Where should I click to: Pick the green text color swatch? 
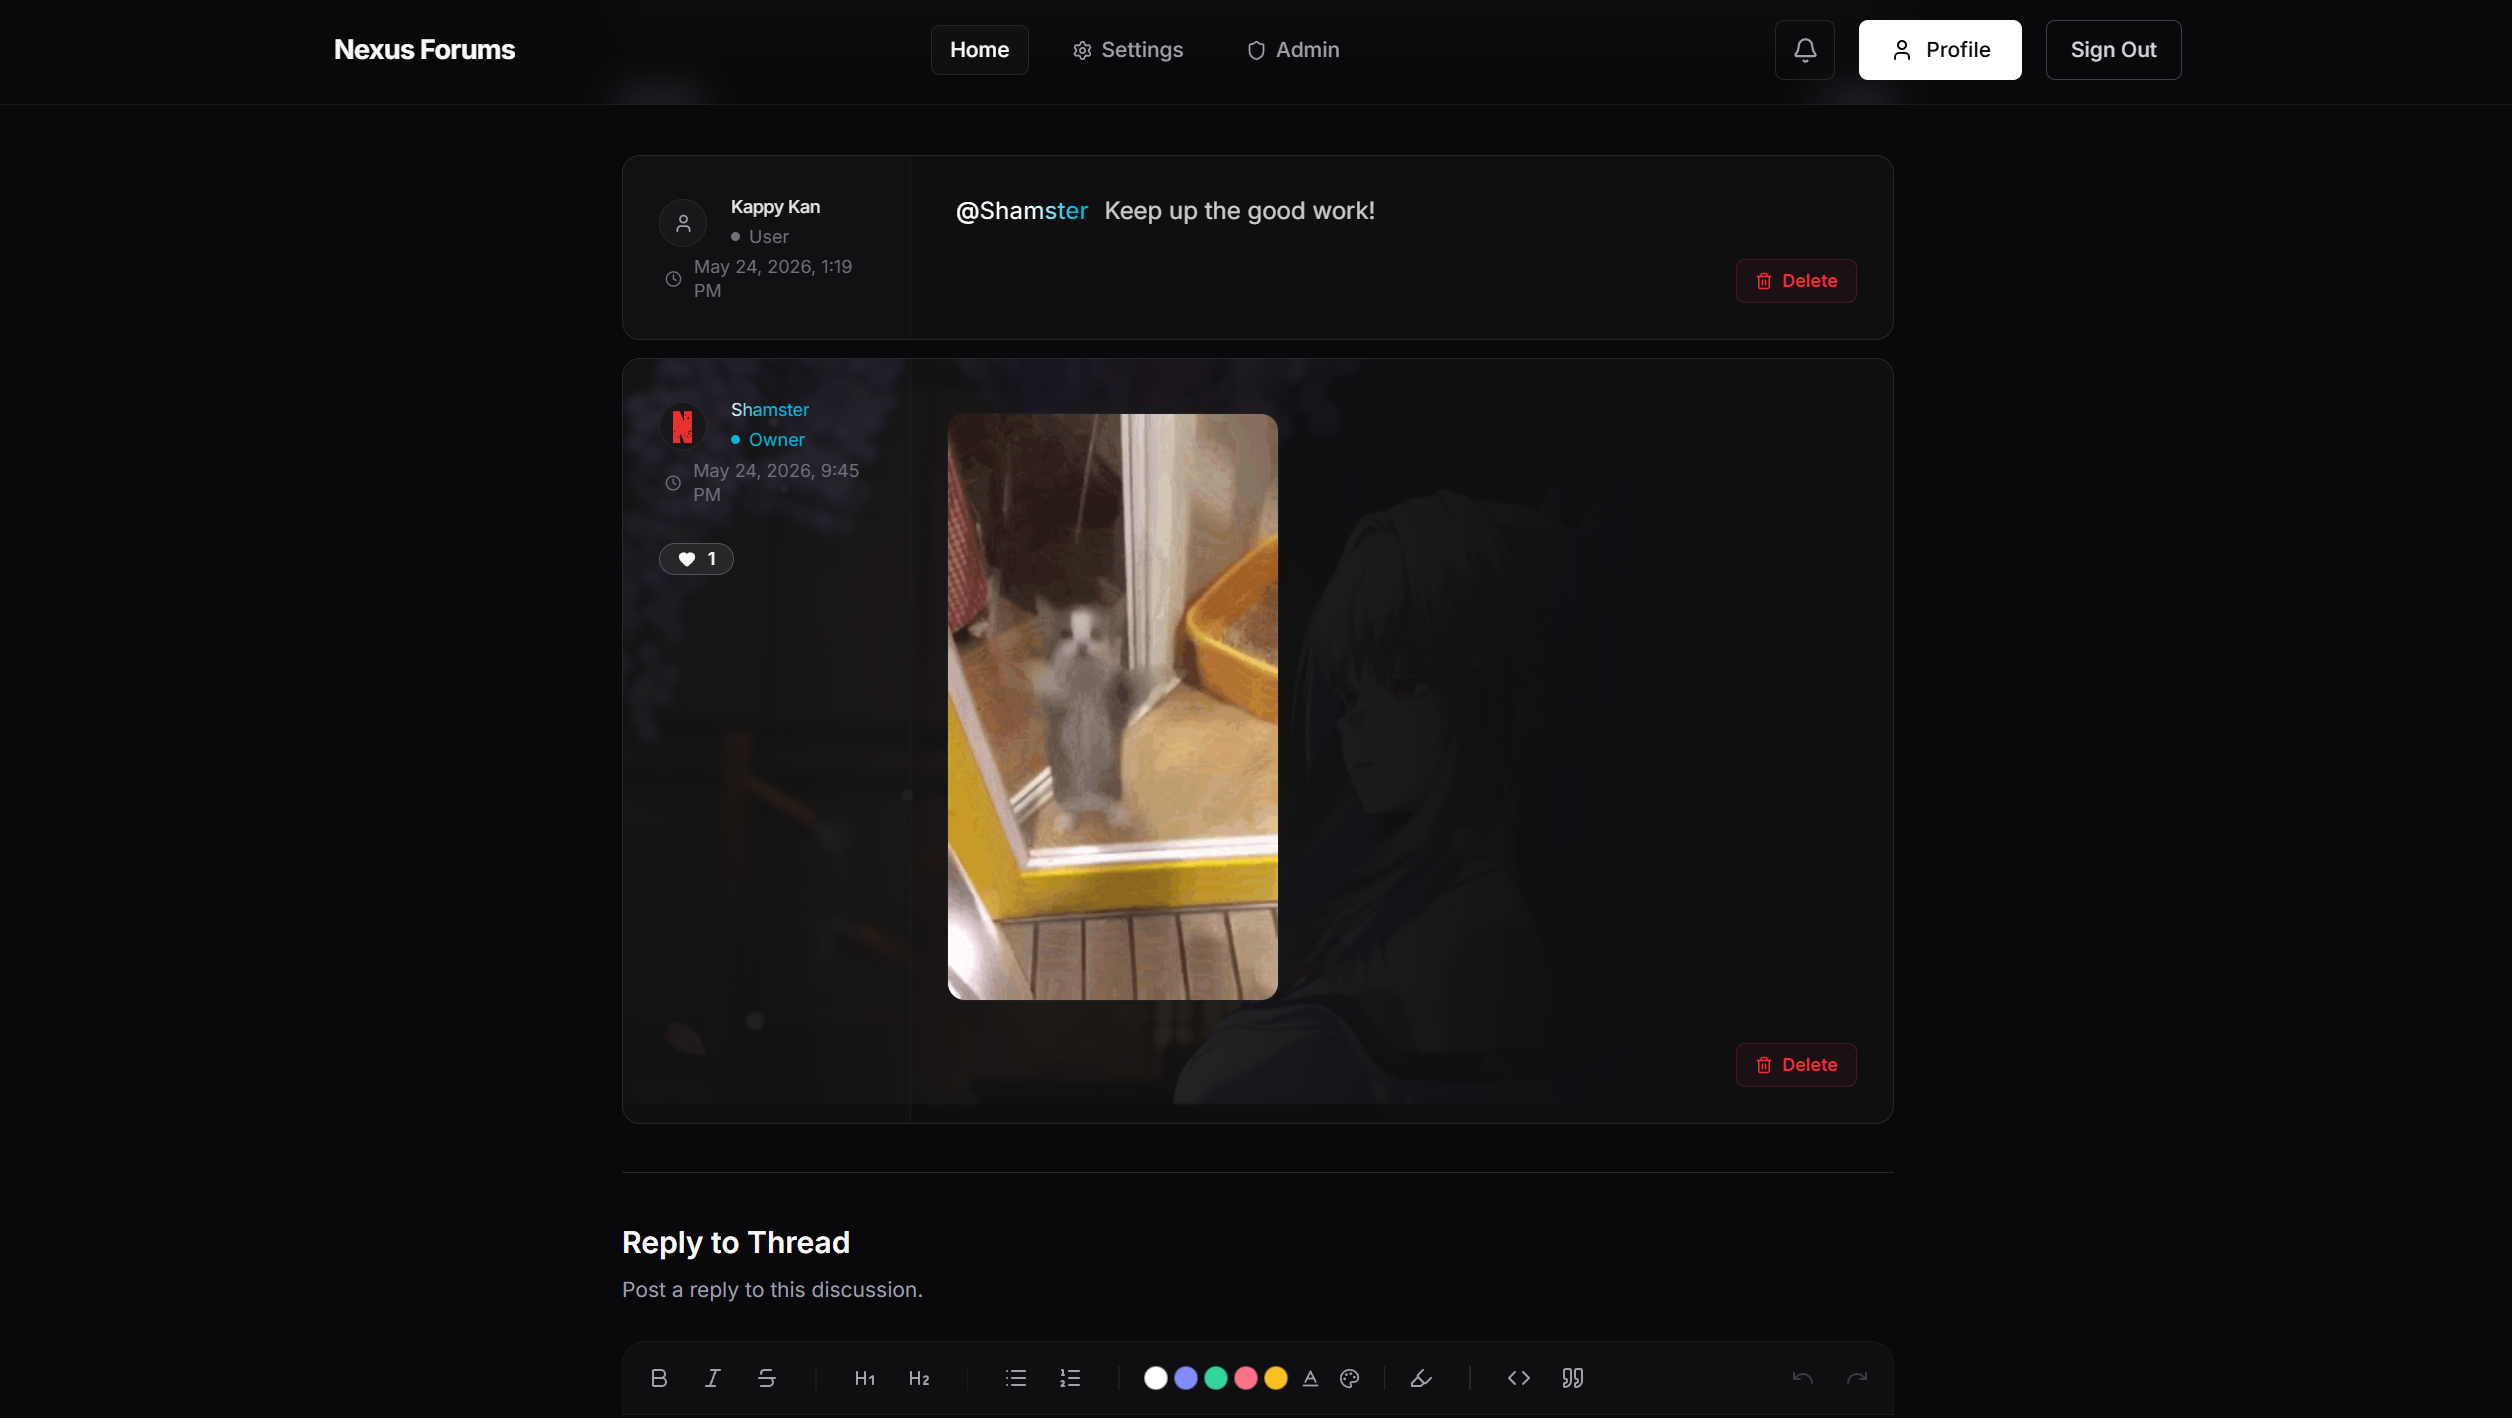point(1215,1378)
